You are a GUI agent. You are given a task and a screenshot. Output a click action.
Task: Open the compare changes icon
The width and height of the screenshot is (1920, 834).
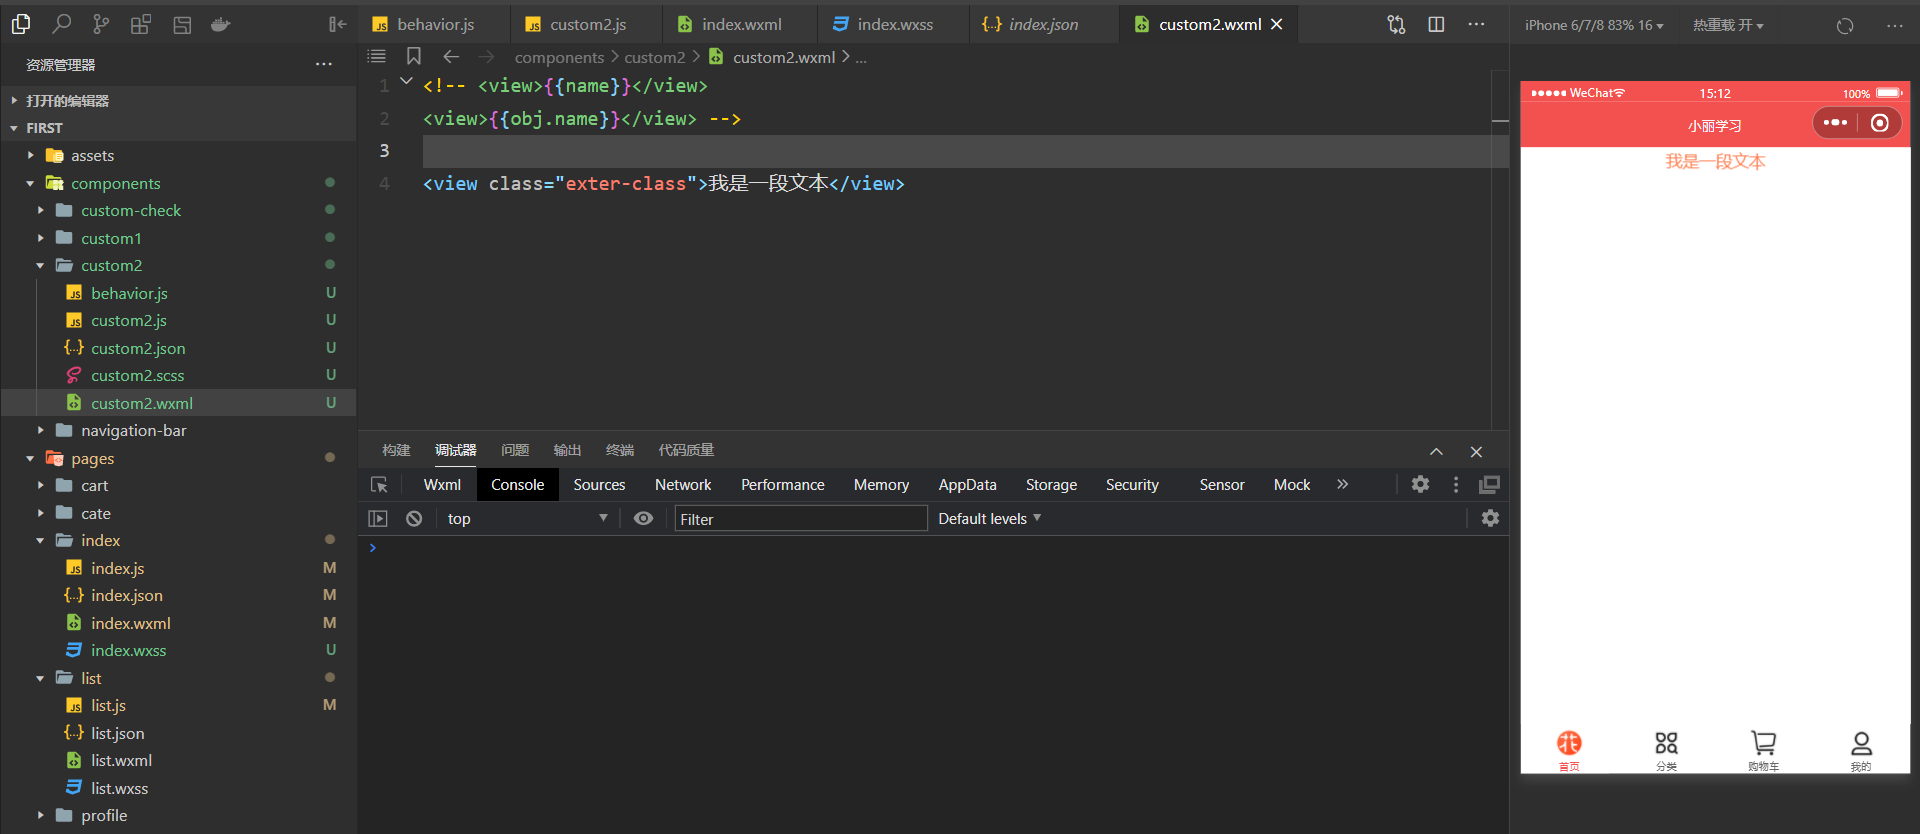tap(1396, 24)
